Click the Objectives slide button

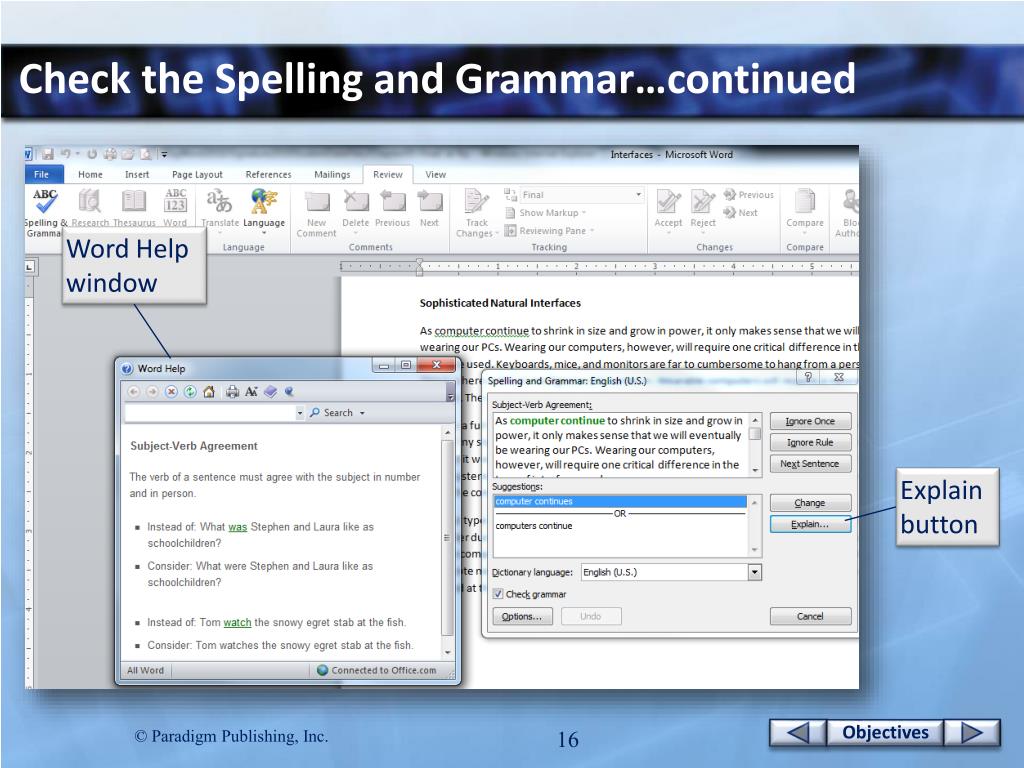coord(885,732)
